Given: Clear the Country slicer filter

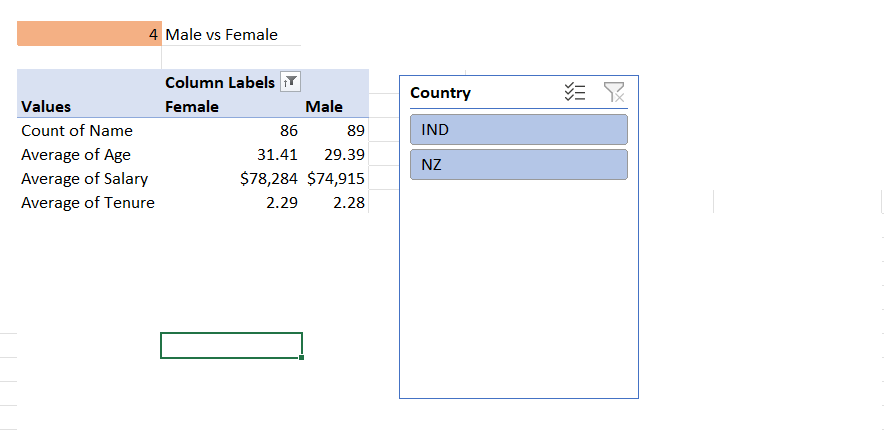Looking at the screenshot, I should click(614, 92).
